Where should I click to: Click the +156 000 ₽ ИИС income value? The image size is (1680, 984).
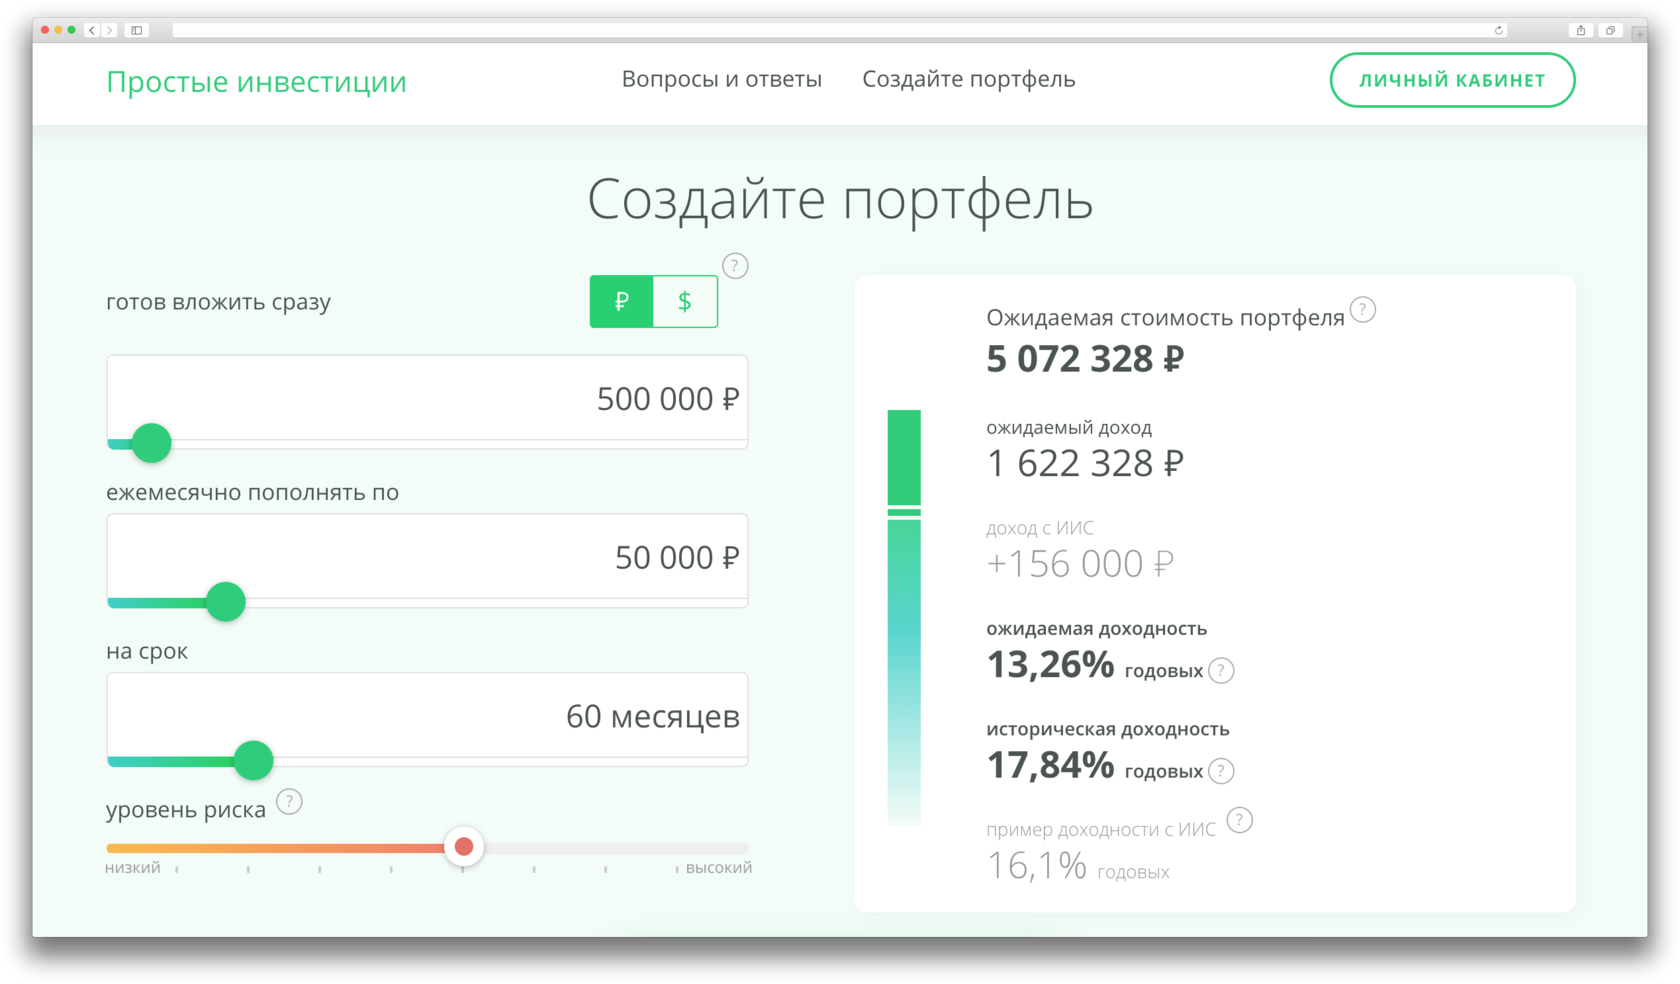click(x=1080, y=564)
